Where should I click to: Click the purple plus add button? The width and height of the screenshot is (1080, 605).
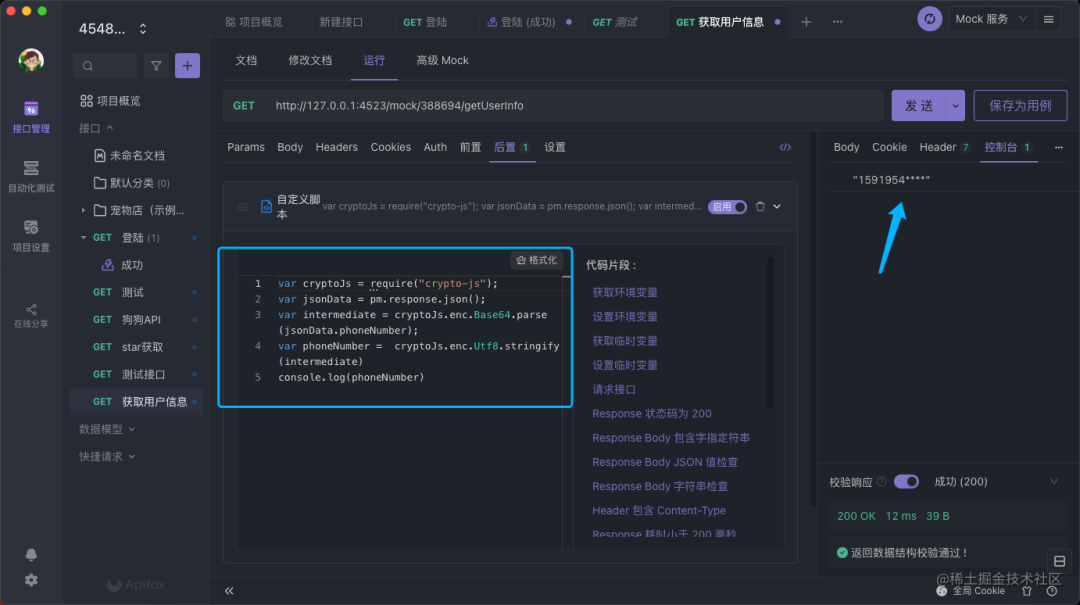pyautogui.click(x=187, y=66)
